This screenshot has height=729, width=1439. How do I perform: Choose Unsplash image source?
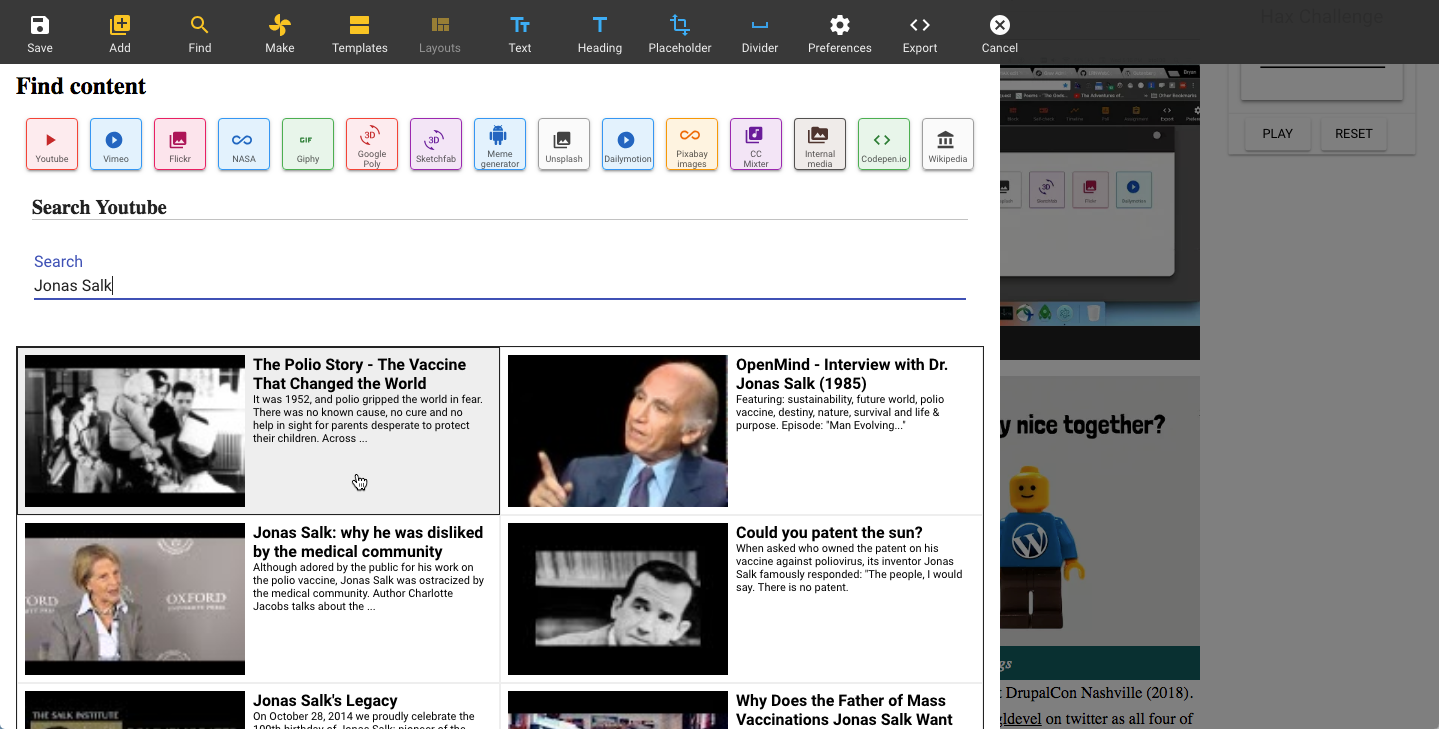(564, 144)
